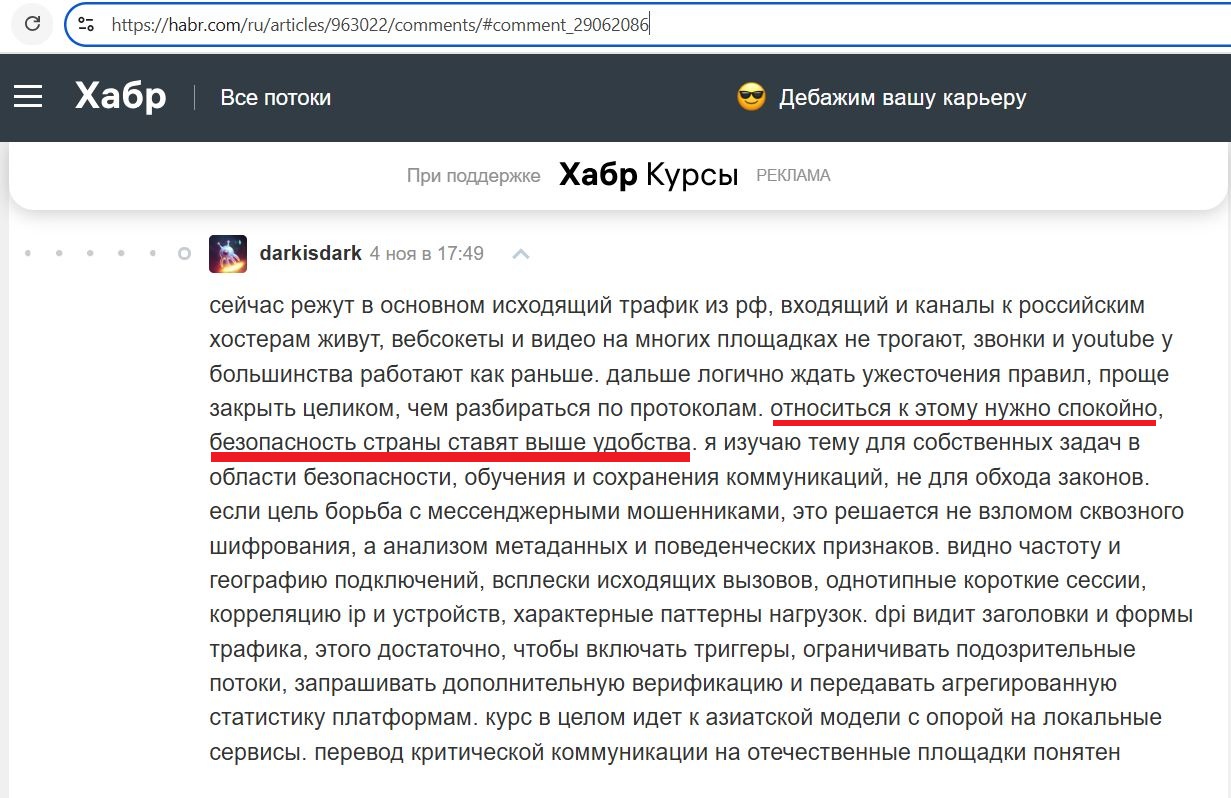1231x798 pixels.
Task: Click underlined phrase безопасность страны ставят выше удобства
Action: tap(450, 442)
